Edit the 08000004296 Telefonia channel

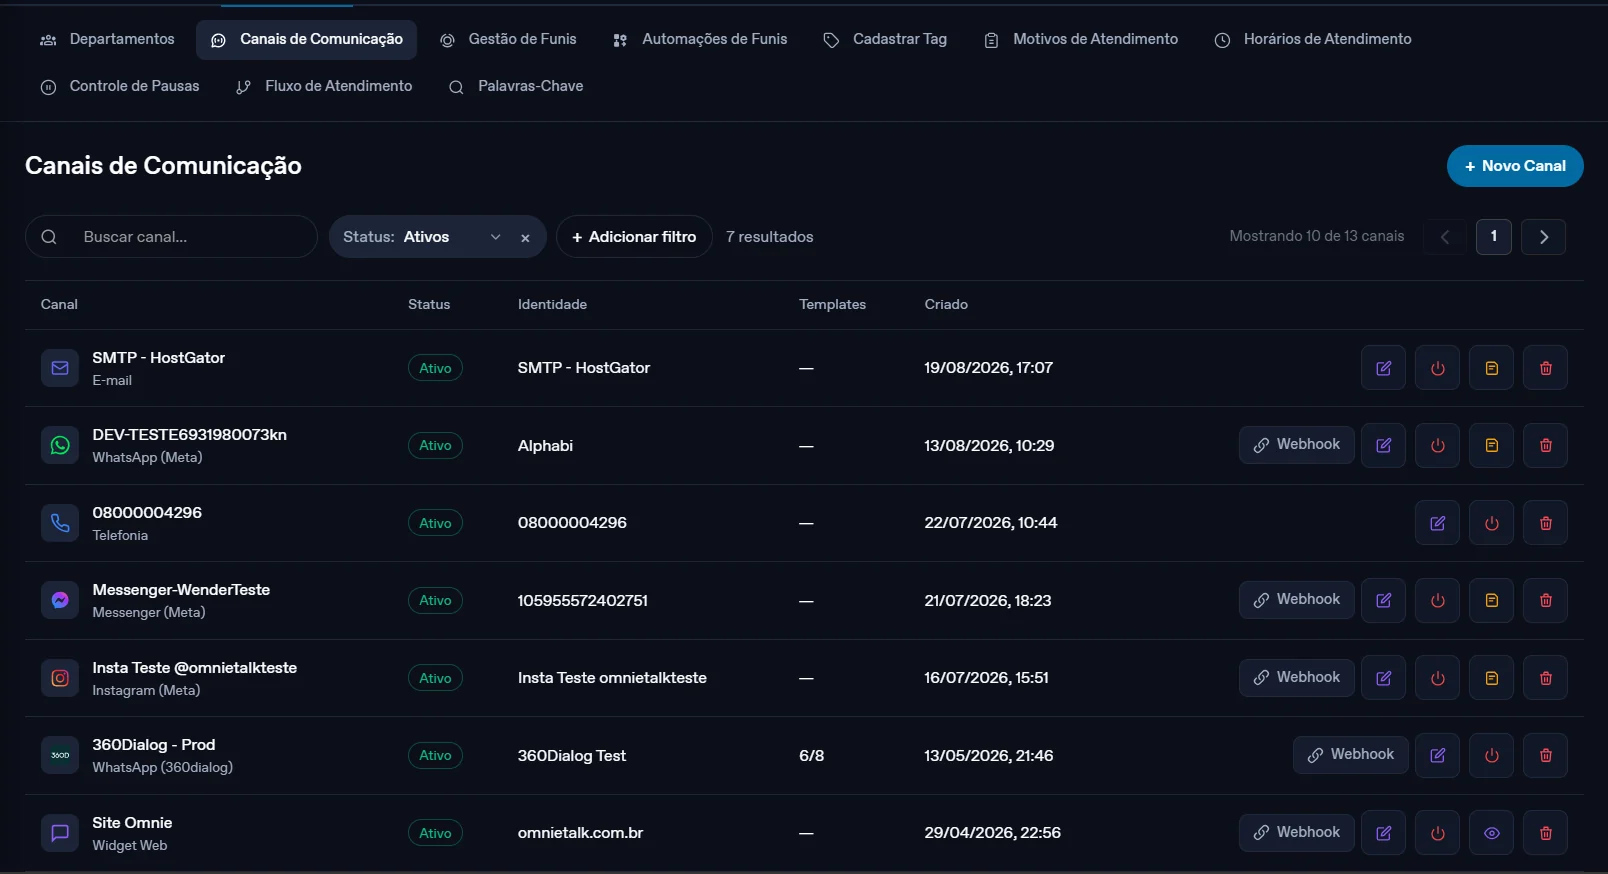[1438, 523]
